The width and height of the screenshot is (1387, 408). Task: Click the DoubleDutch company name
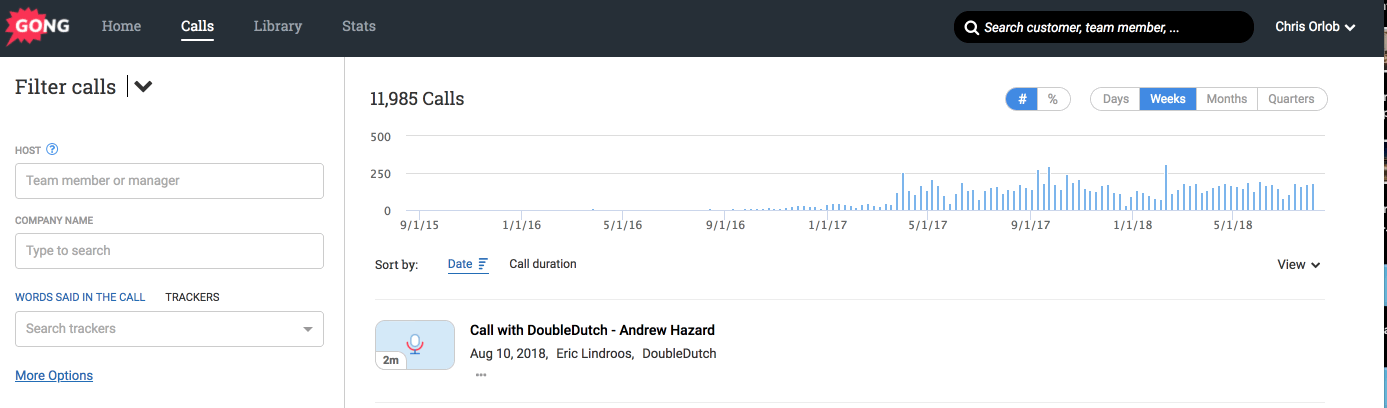pos(679,353)
